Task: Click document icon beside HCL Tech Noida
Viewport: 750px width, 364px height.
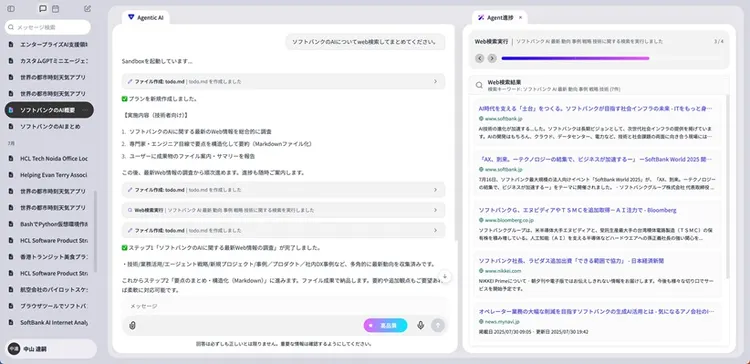Action: coord(11,158)
